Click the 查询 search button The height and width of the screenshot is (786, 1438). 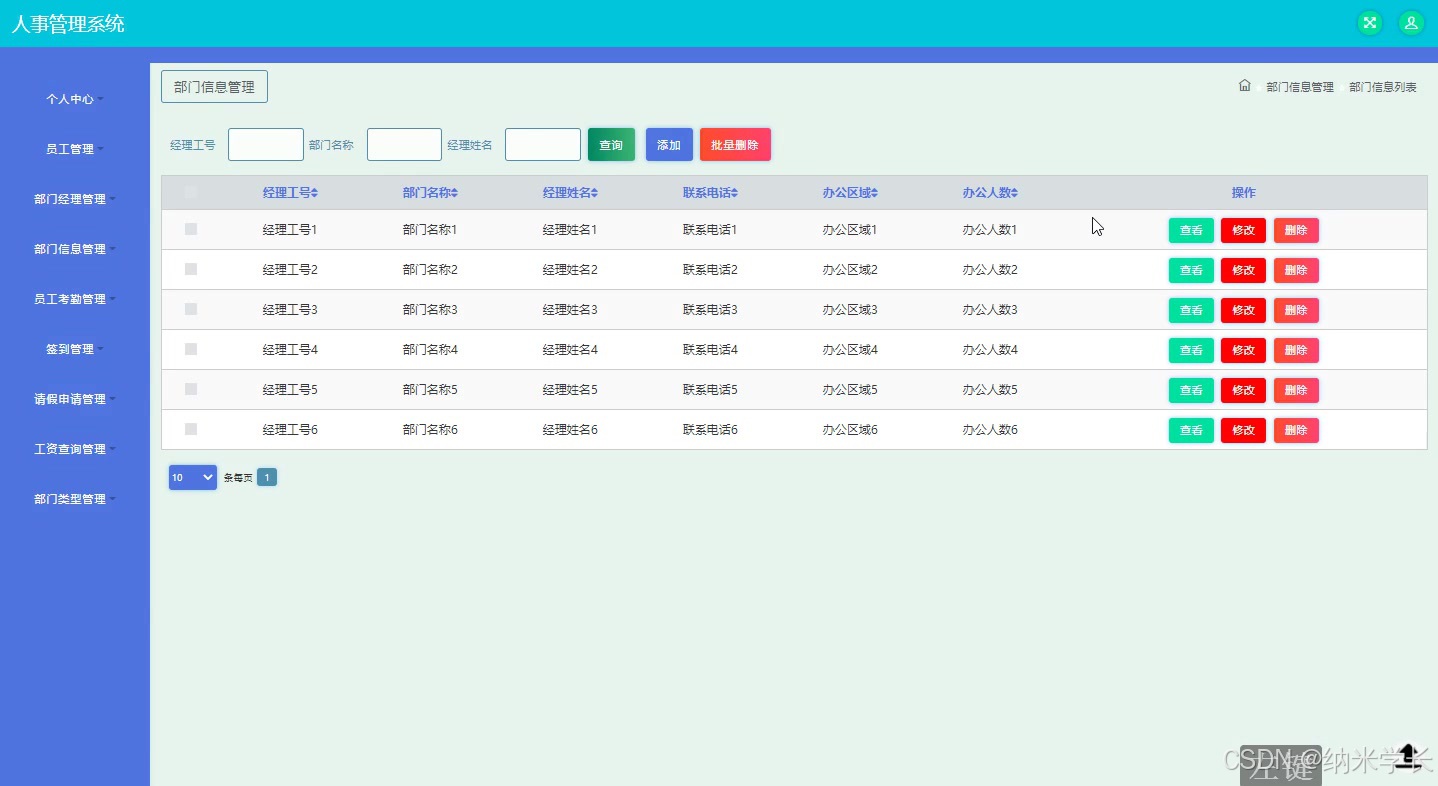coord(611,144)
